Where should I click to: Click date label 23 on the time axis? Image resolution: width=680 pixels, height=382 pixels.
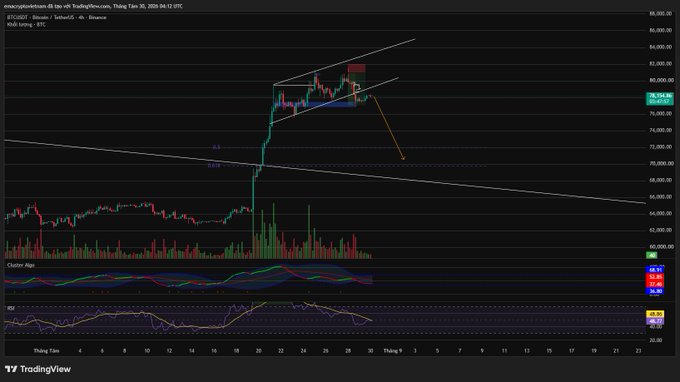pyautogui.click(x=638, y=351)
